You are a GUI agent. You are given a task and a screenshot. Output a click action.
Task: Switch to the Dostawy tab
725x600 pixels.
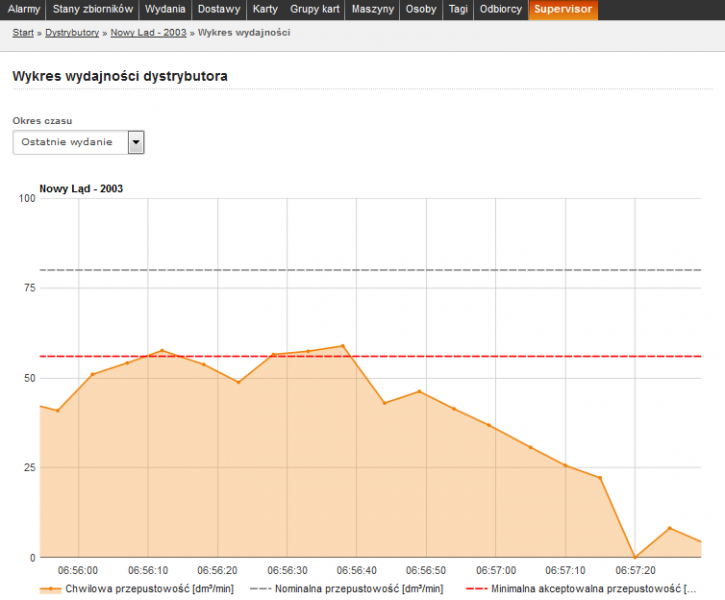tap(219, 9)
